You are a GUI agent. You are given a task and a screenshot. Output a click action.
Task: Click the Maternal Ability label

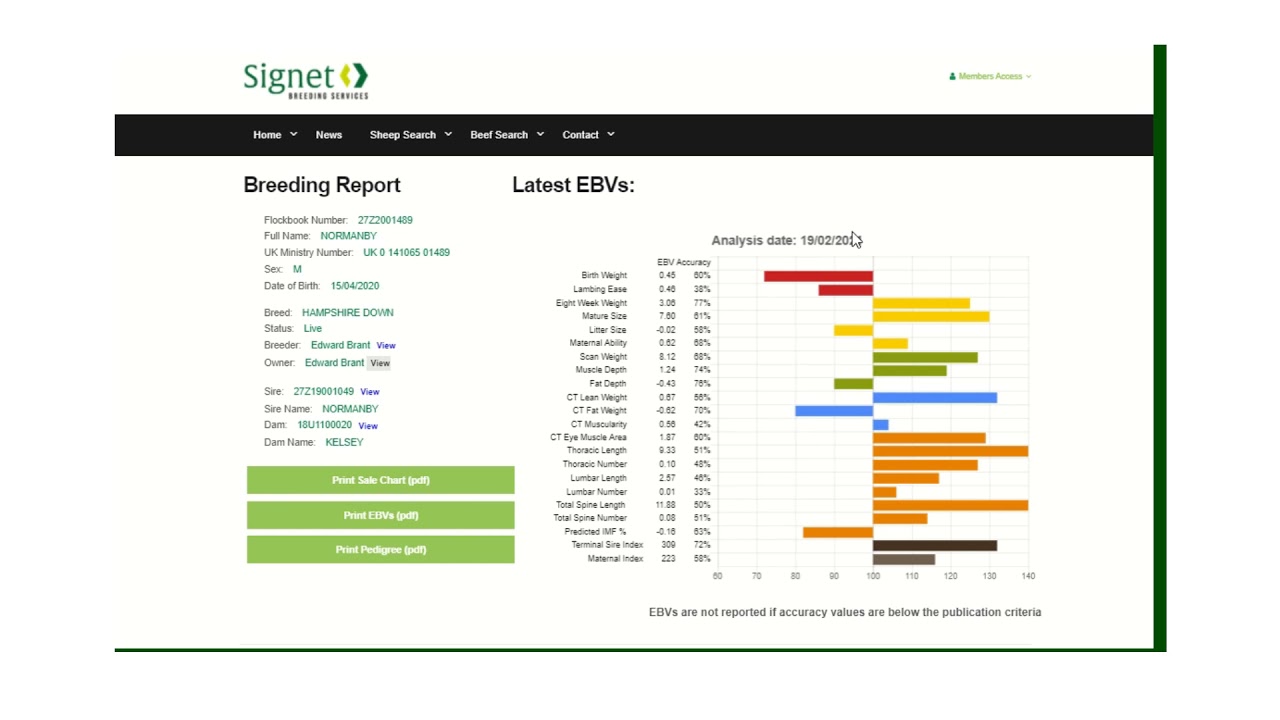click(598, 343)
